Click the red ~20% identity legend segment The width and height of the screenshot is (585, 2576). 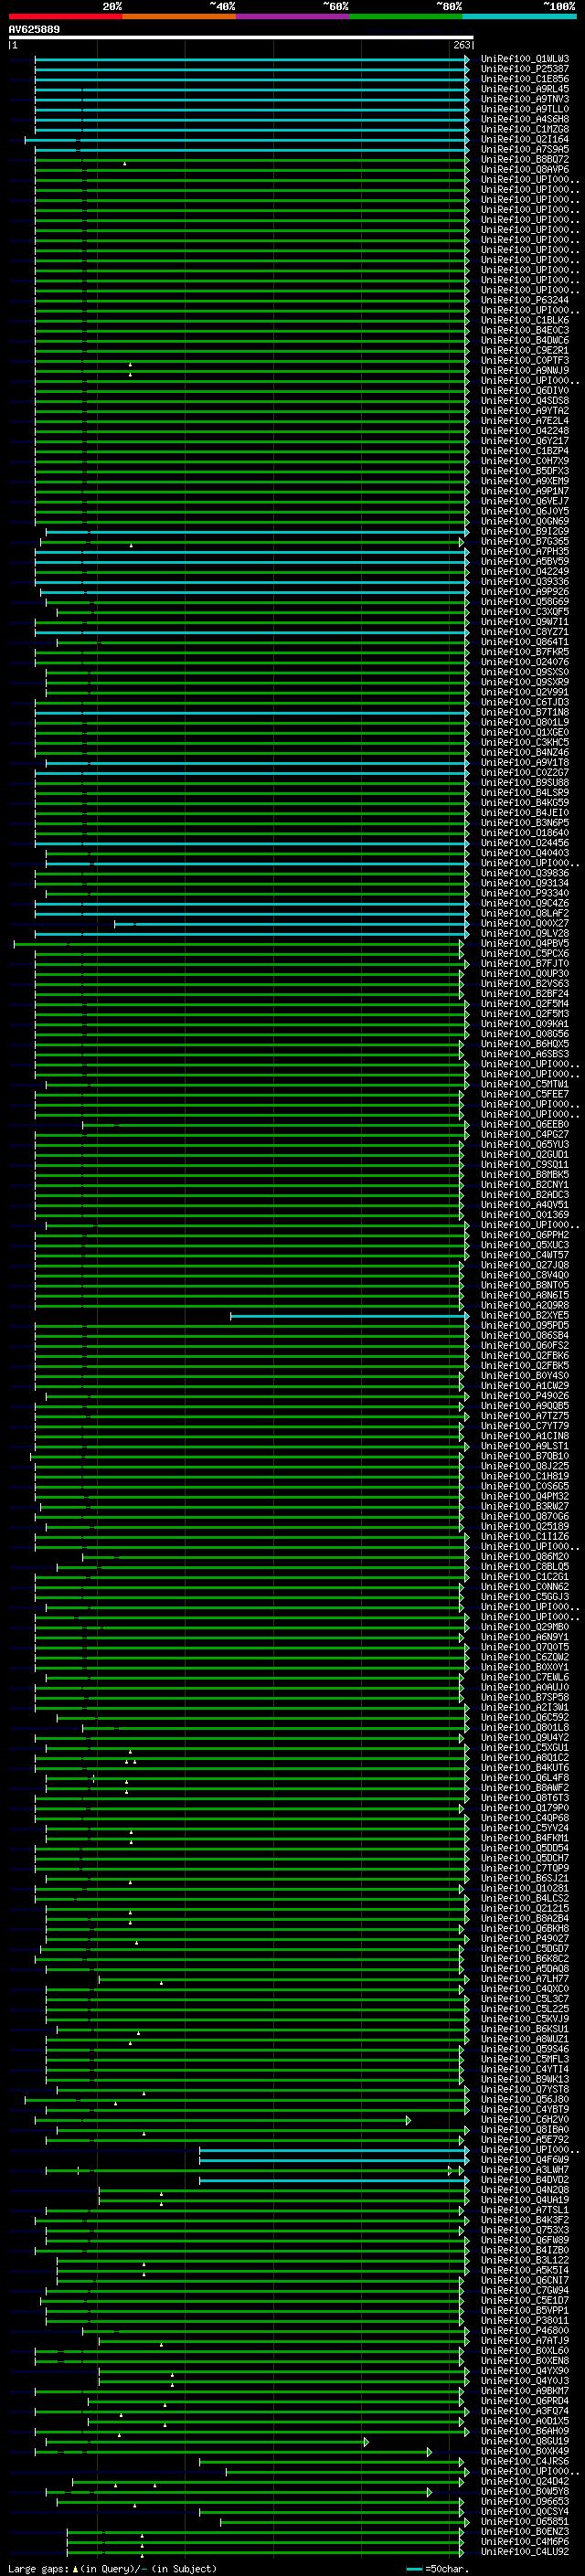coord(66,16)
